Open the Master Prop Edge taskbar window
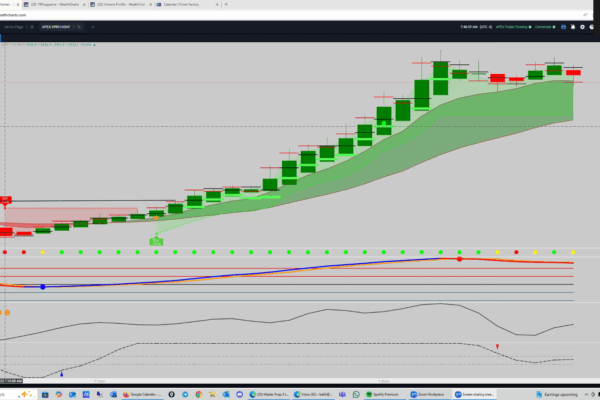This screenshot has width=600, height=400. (269, 394)
